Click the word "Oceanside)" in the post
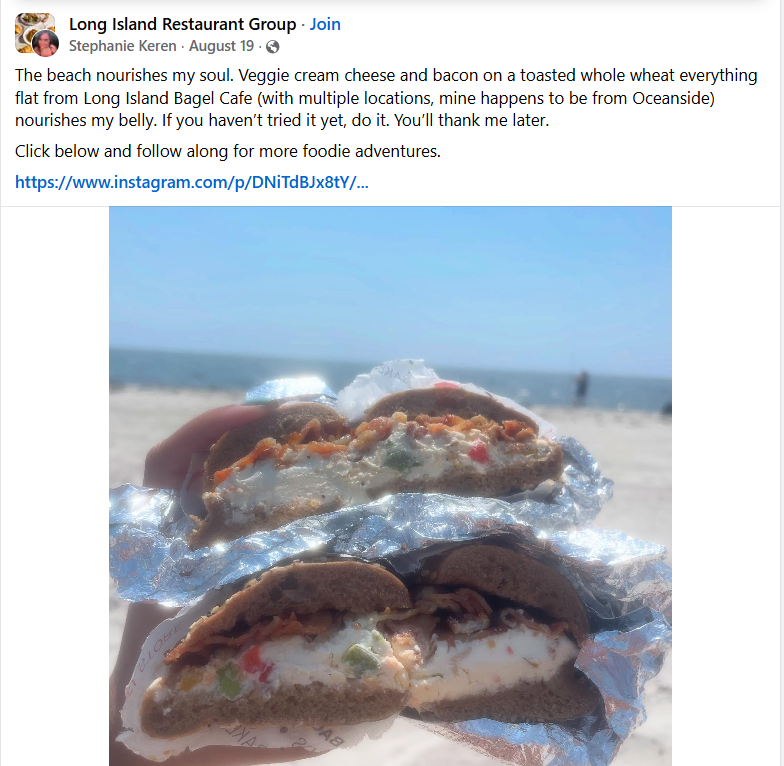The height and width of the screenshot is (766, 784). pos(674,98)
